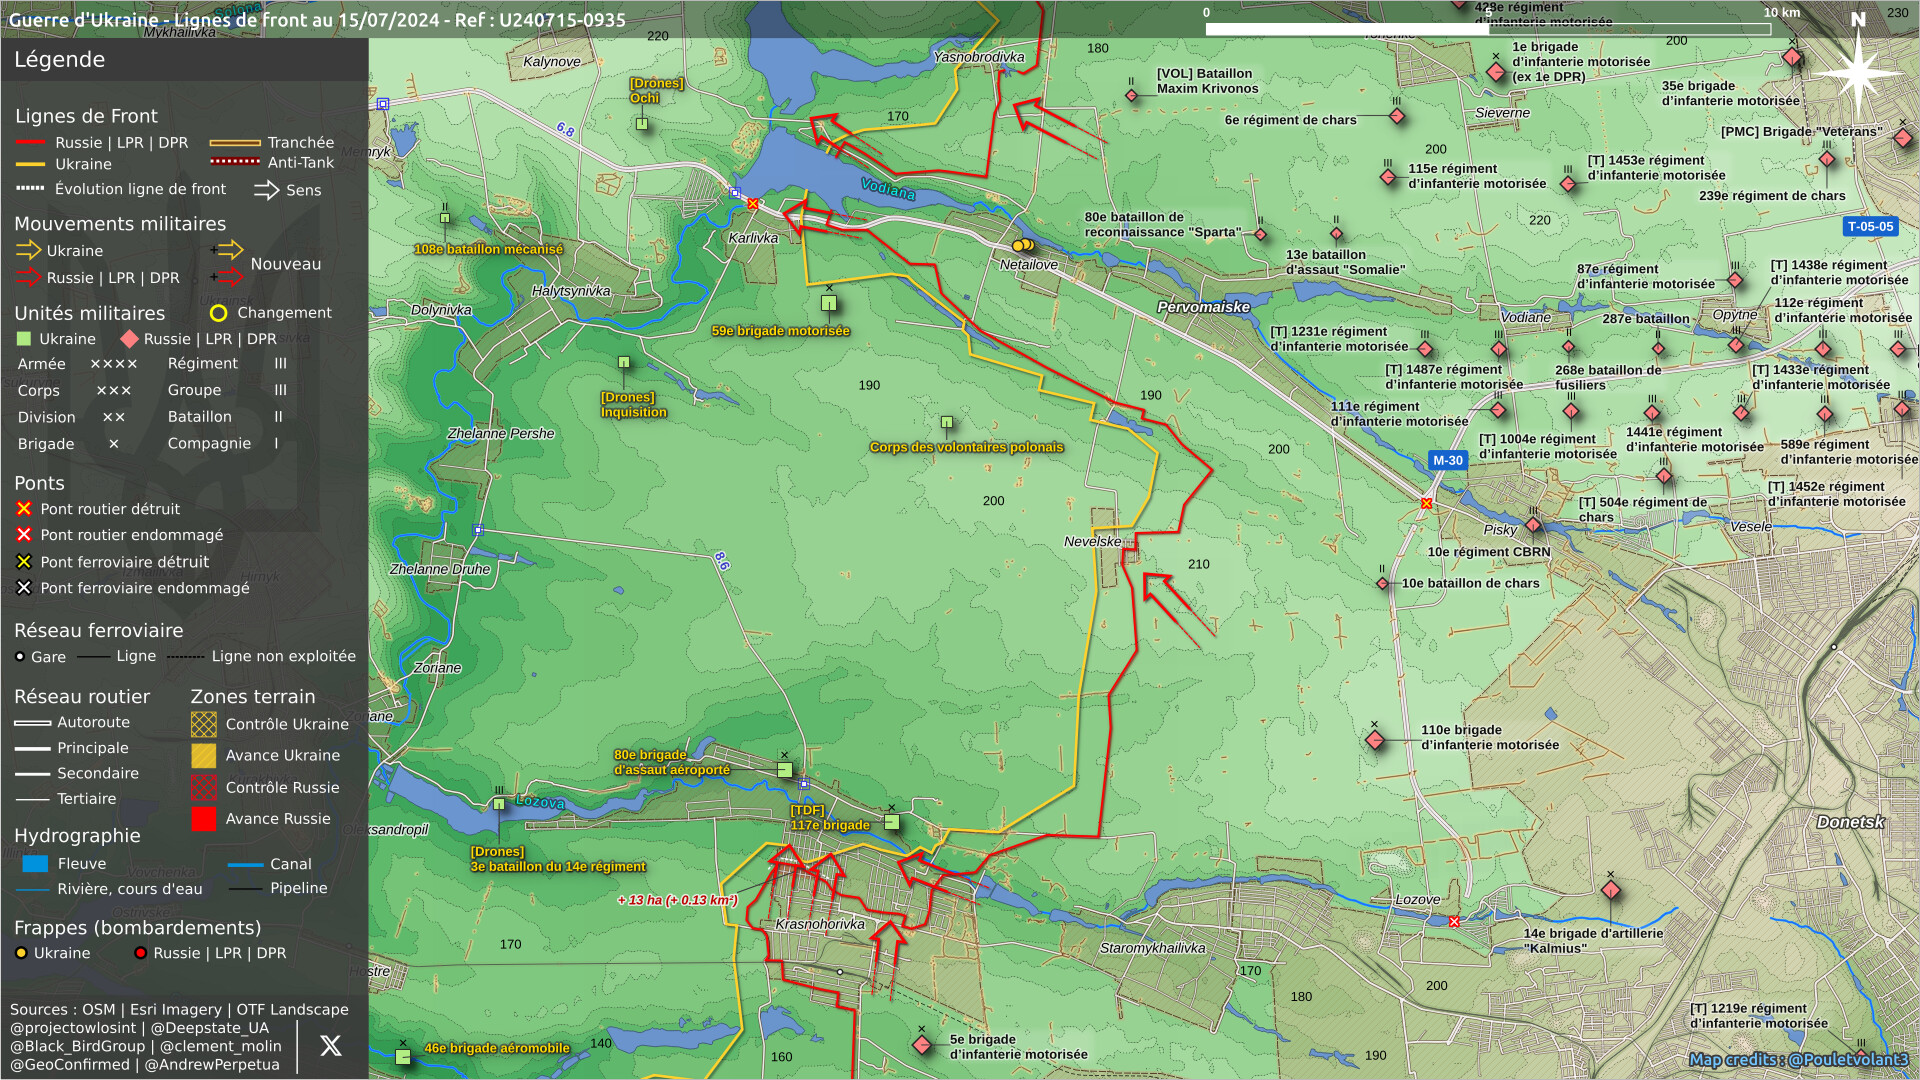This screenshot has width=1920, height=1080.
Task: Click the north compass star icon
Action: [1858, 72]
